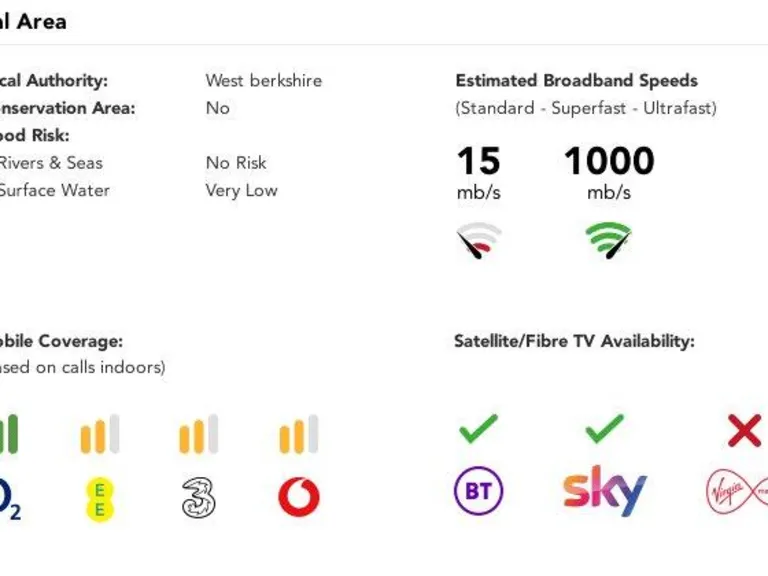Screen dimensions: 768x576
Task: Click the BT logo
Action: (479, 491)
